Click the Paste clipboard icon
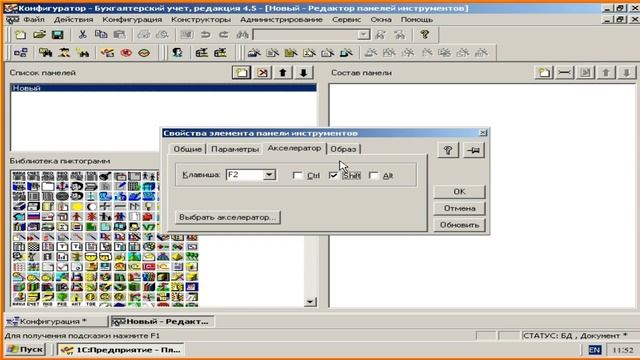 point(120,35)
